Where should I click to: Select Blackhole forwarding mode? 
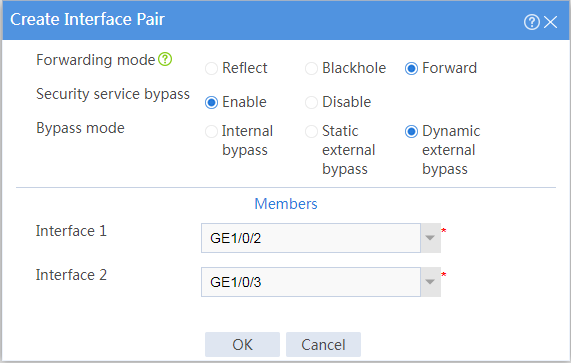[x=311, y=68]
